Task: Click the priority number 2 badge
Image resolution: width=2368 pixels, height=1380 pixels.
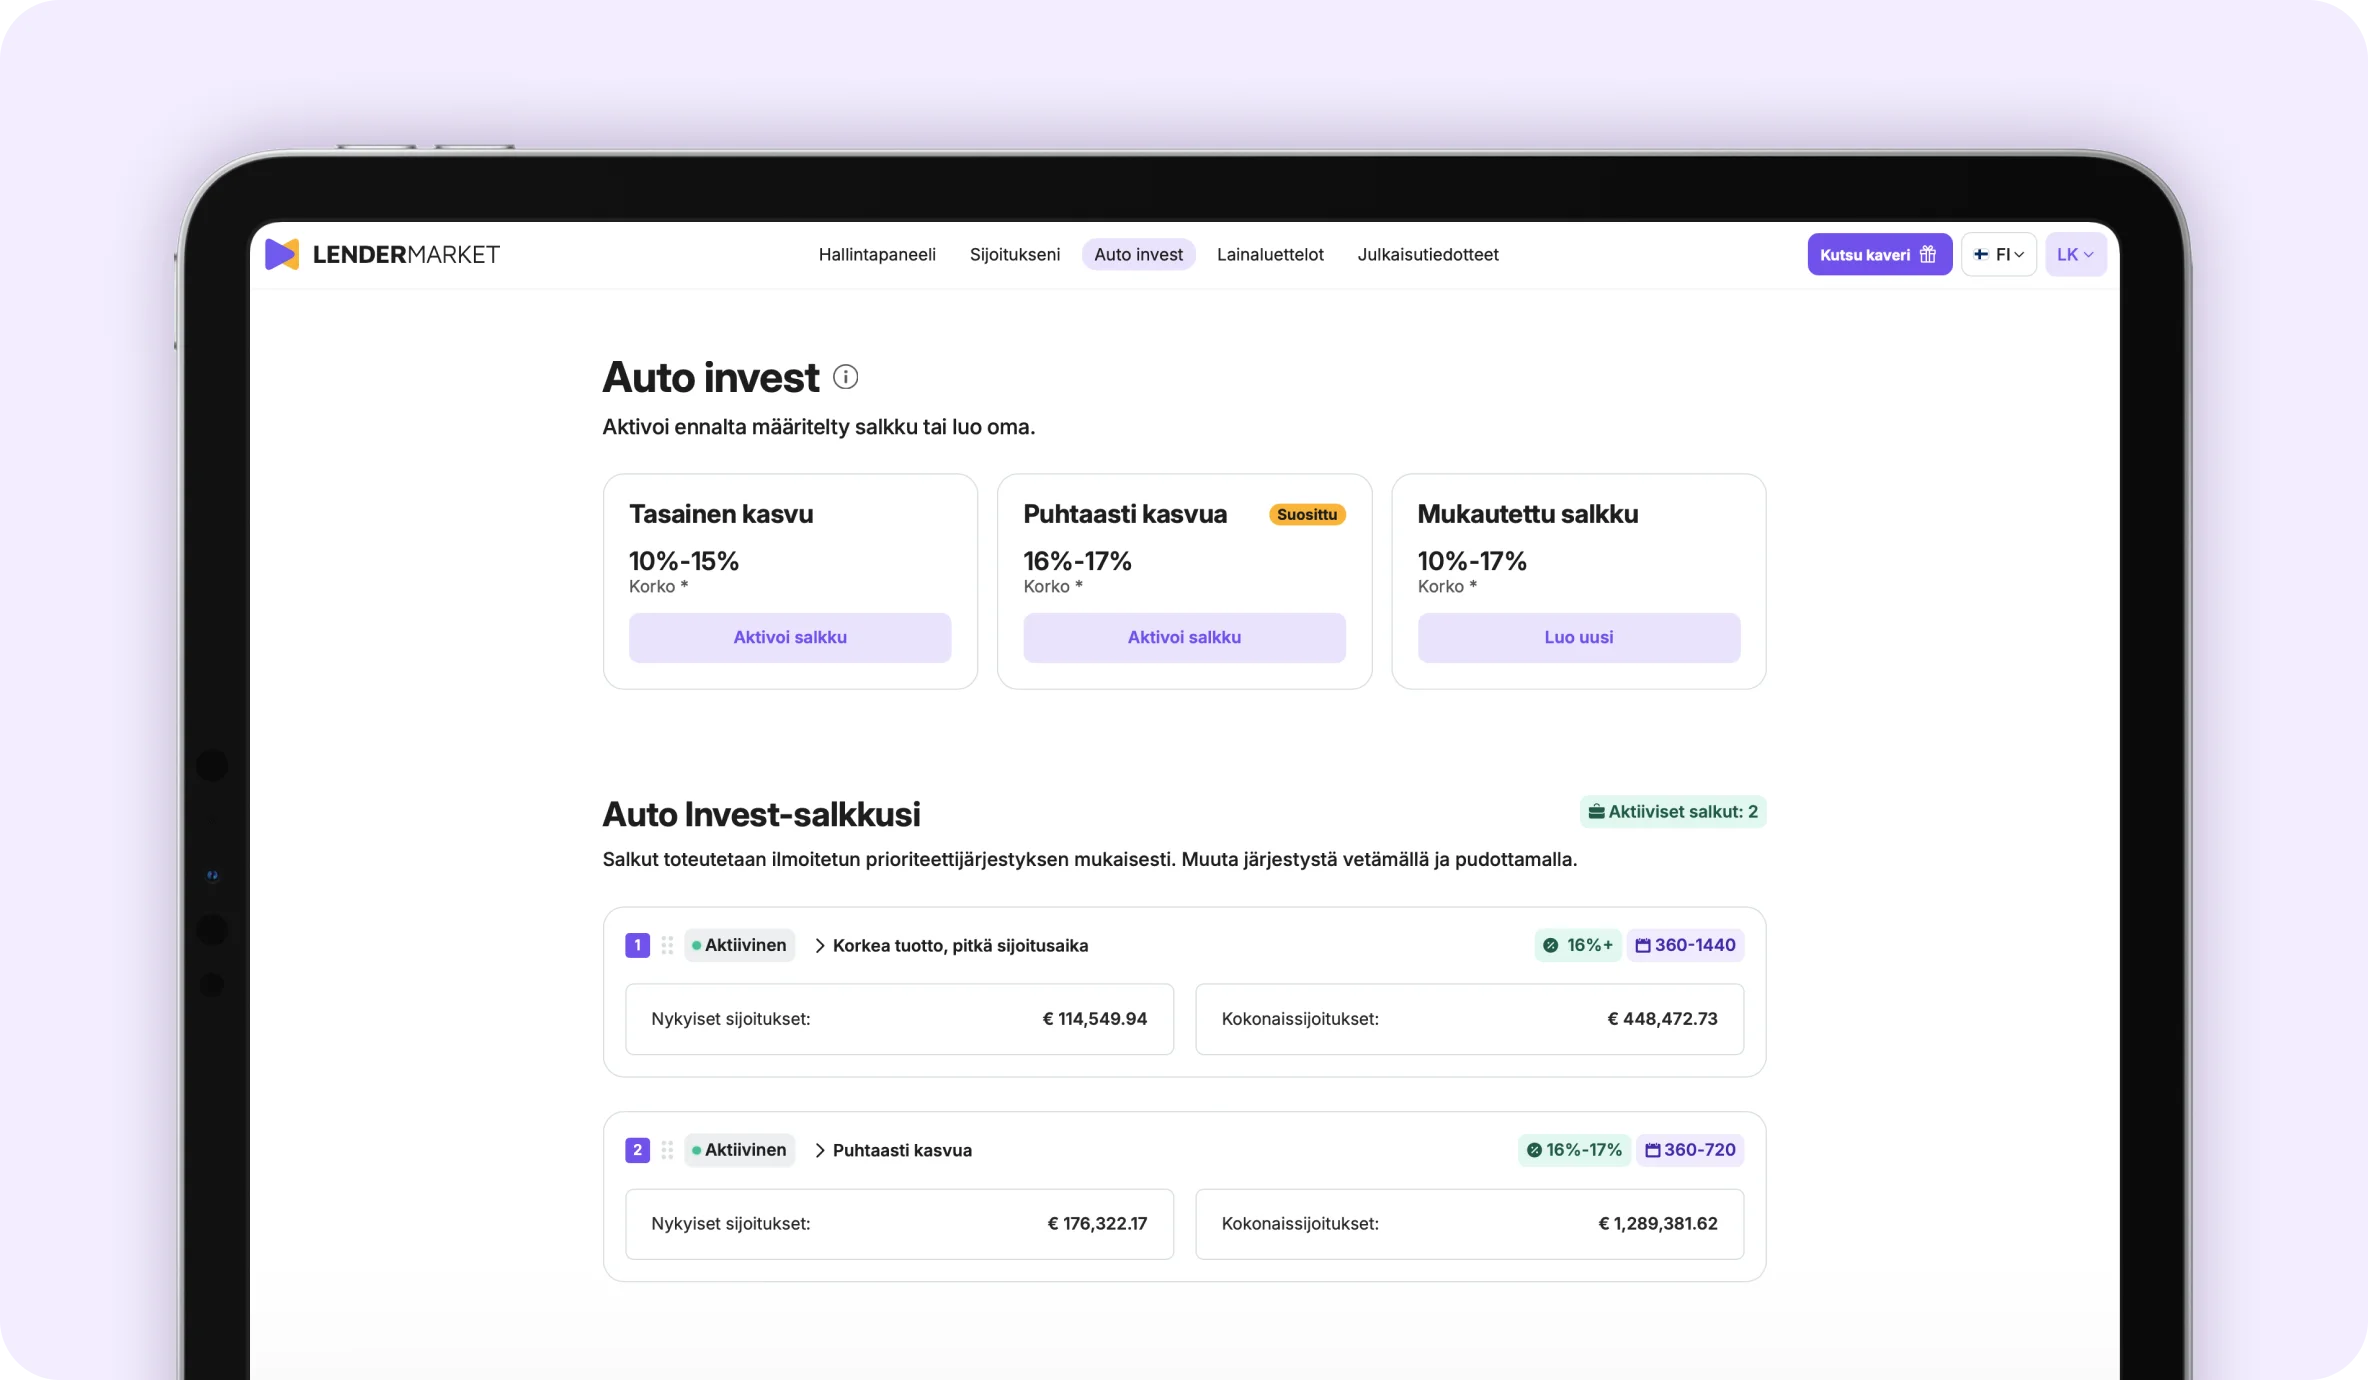Action: point(637,1150)
